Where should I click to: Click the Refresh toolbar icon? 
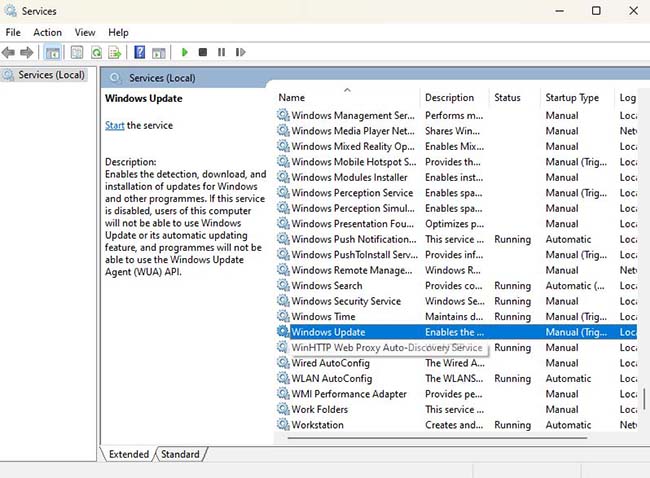coord(96,52)
